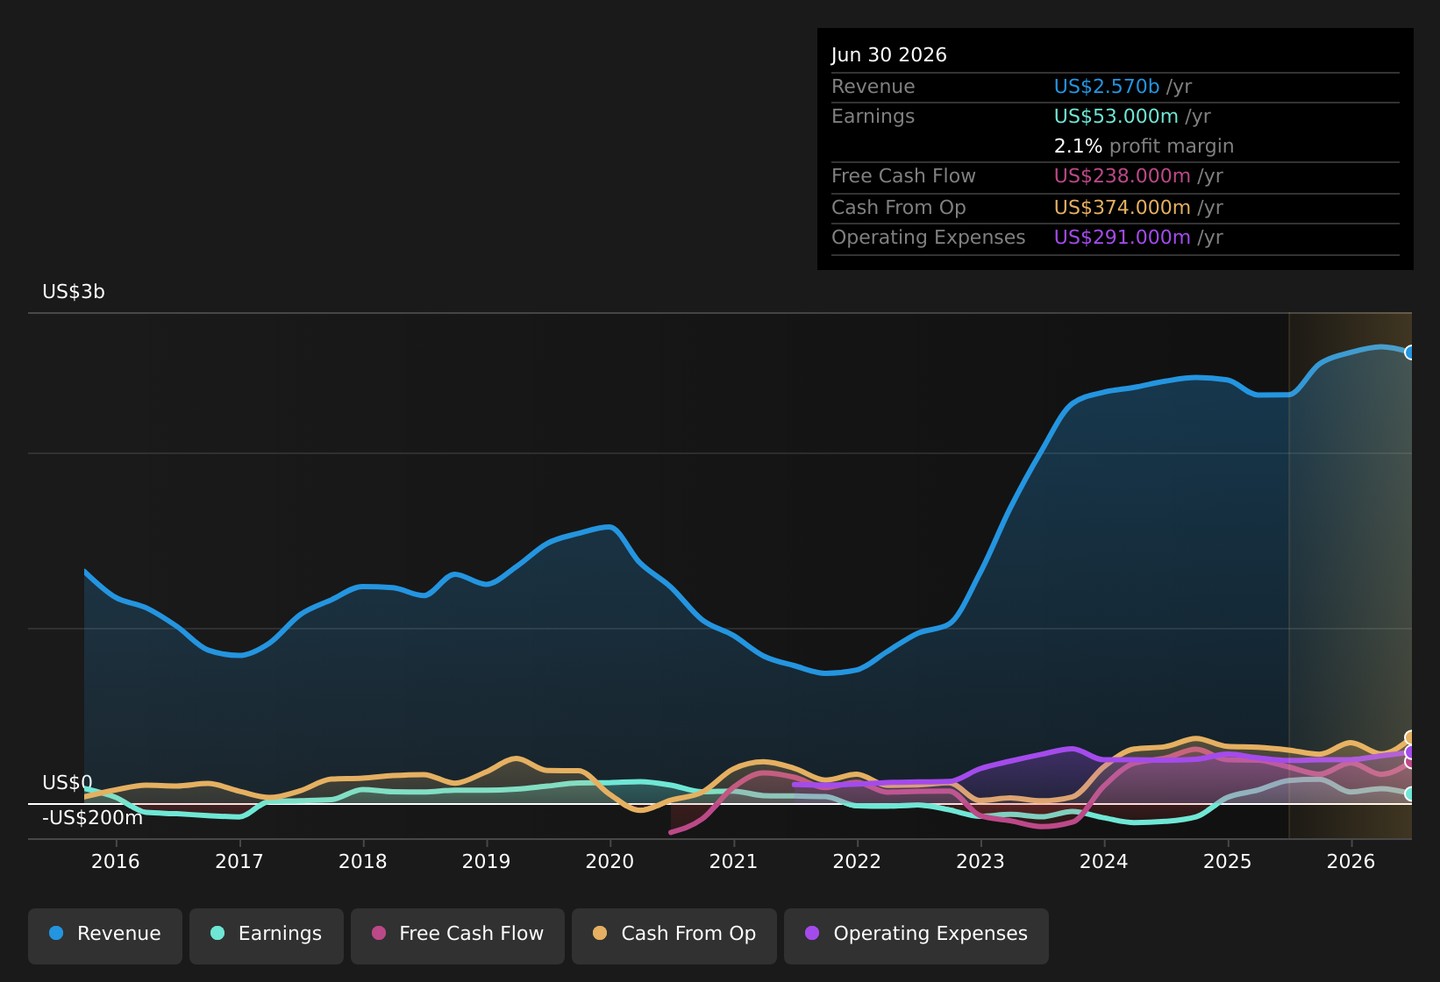Click the 2026 x-axis year label

point(1351,862)
